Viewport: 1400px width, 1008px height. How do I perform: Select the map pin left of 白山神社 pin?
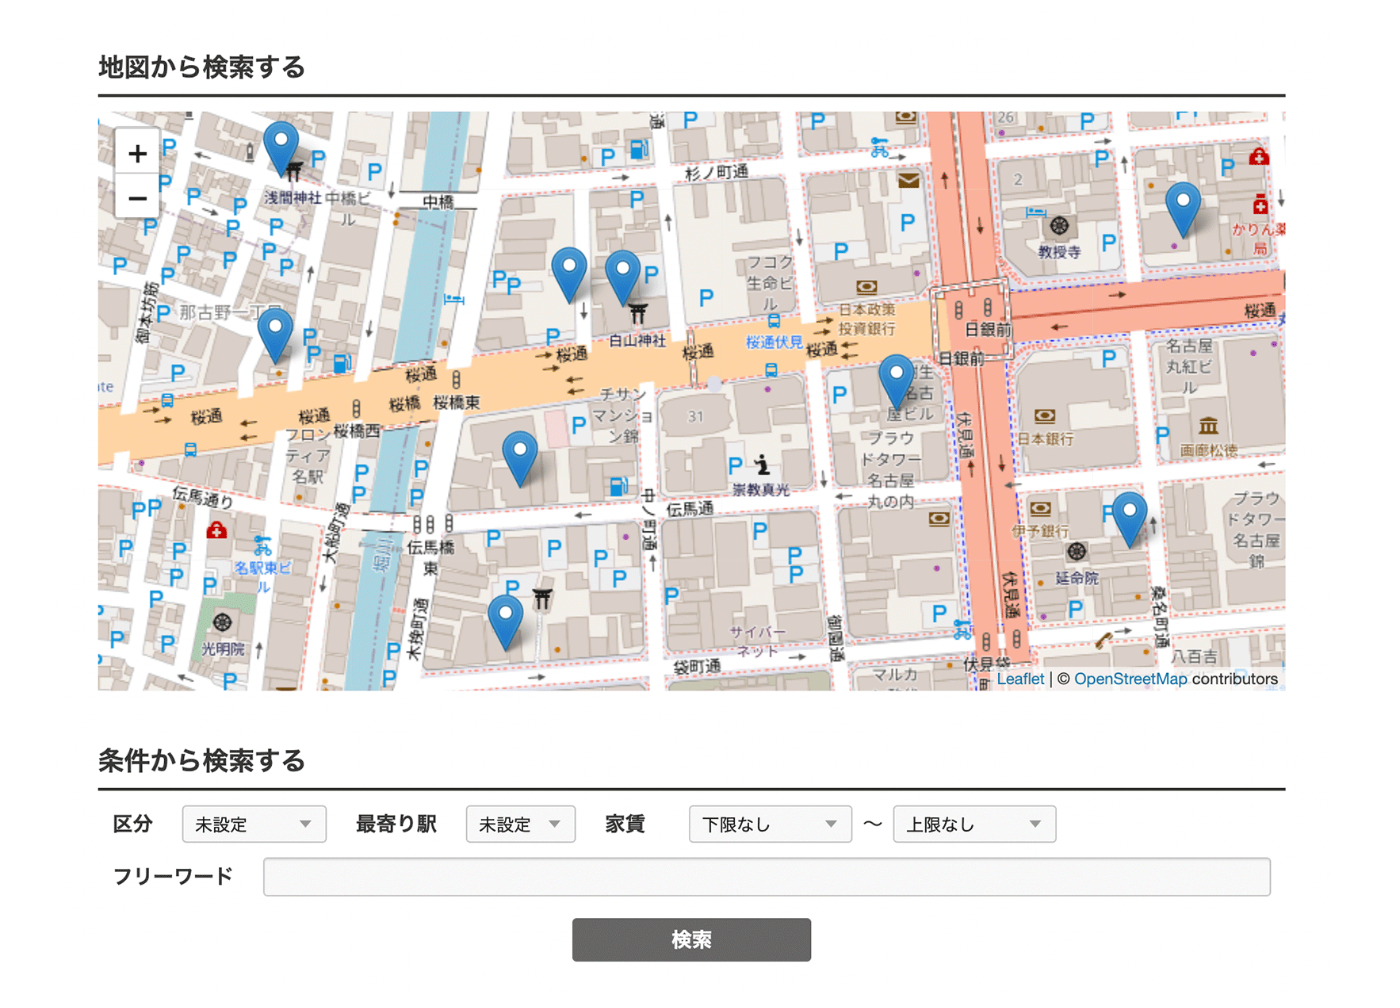pyautogui.click(x=569, y=272)
